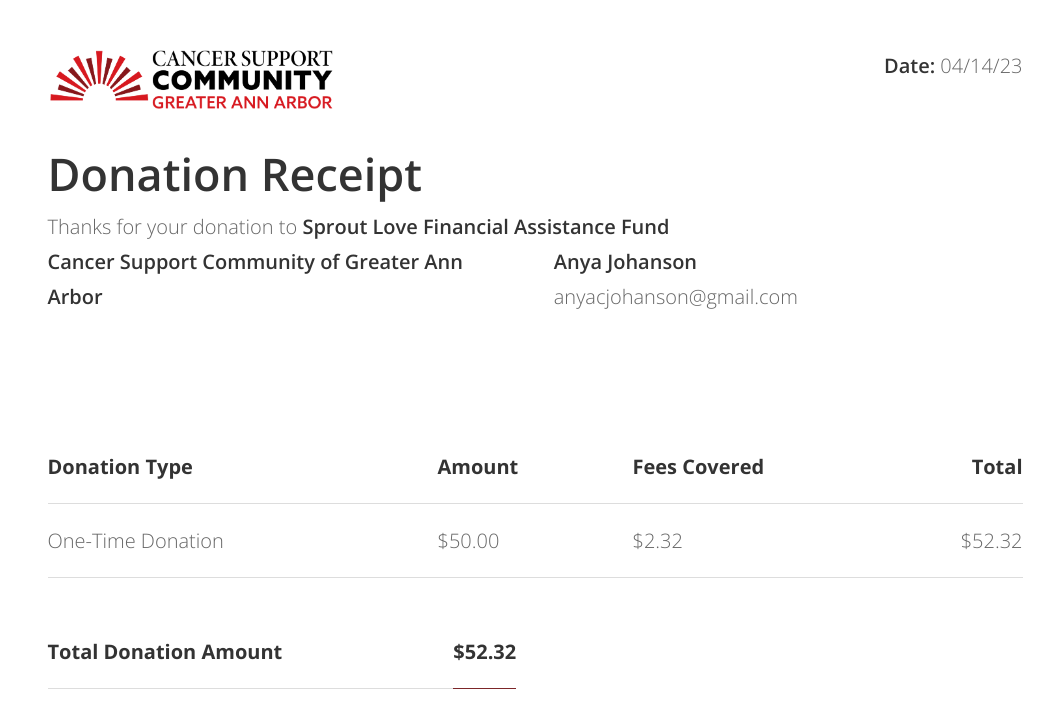Click the Cancer Support Community sunburst logo

pyautogui.click(x=96, y=78)
